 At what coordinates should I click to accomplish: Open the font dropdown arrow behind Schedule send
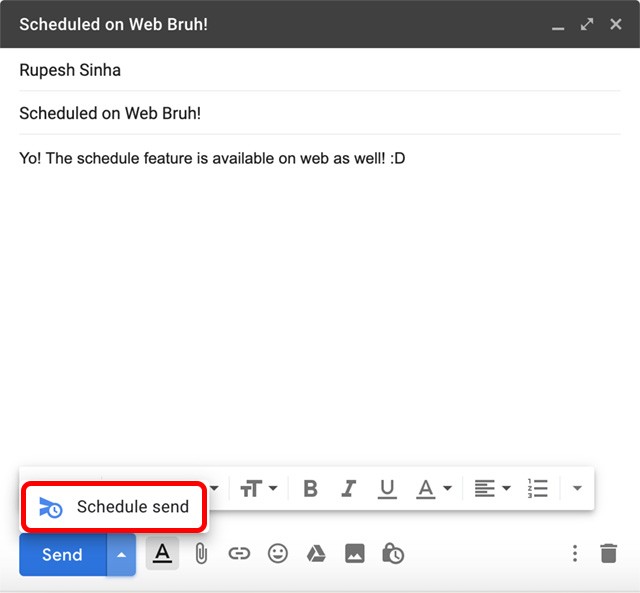(x=214, y=488)
